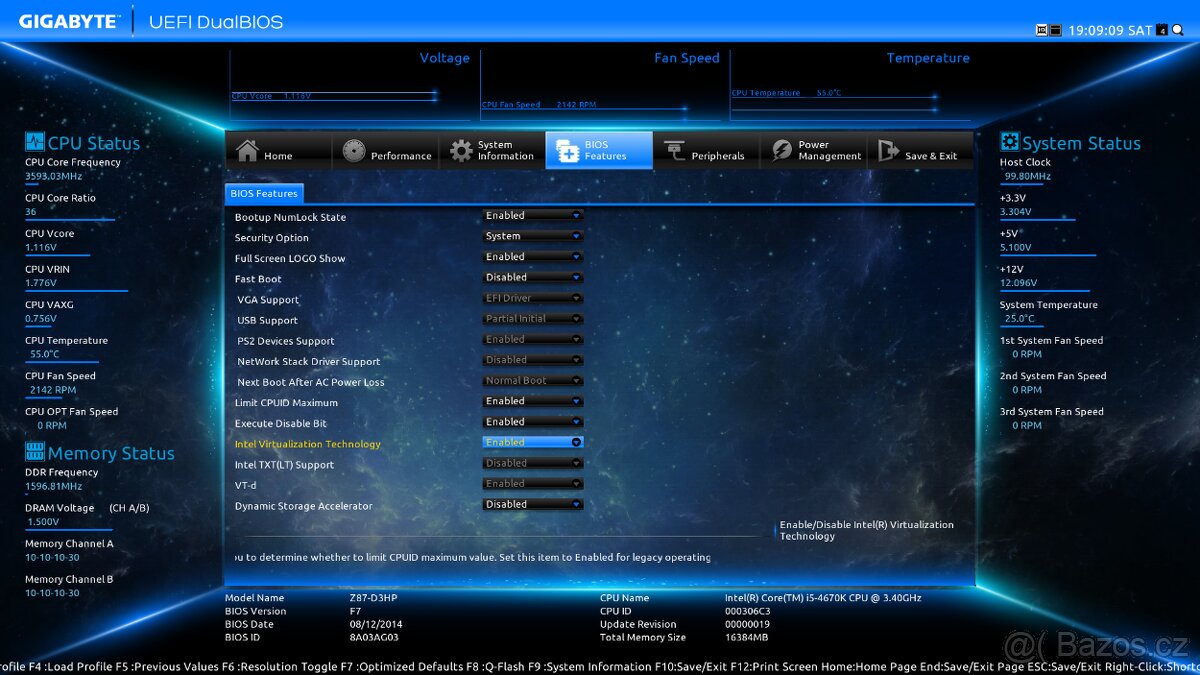Select the Dynamic Storage Accelerator label
The image size is (1200, 675).
click(x=303, y=506)
